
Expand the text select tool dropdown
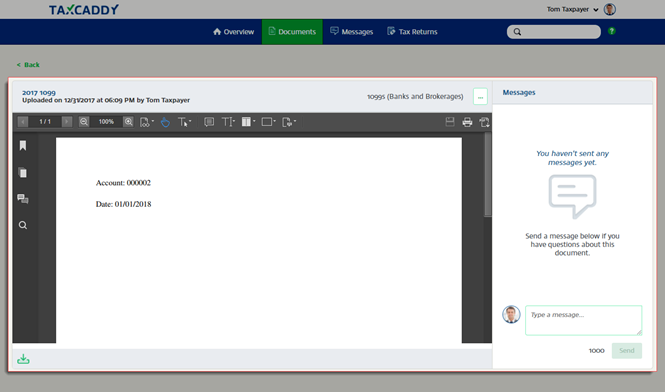[190, 121]
